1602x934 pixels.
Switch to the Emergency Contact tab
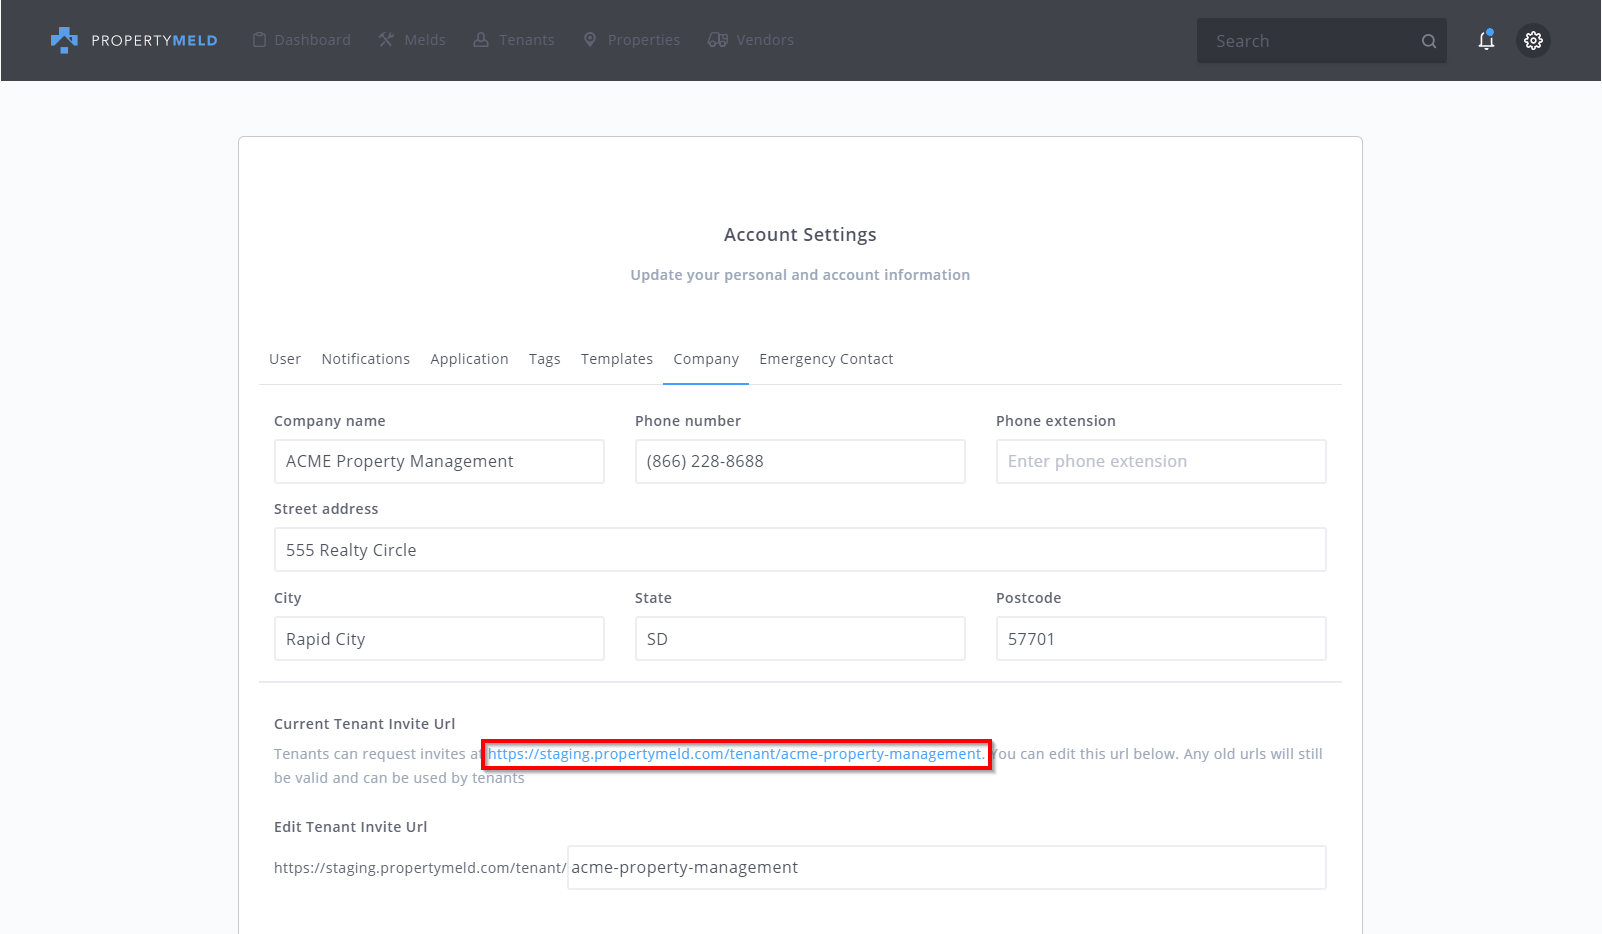[826, 359]
